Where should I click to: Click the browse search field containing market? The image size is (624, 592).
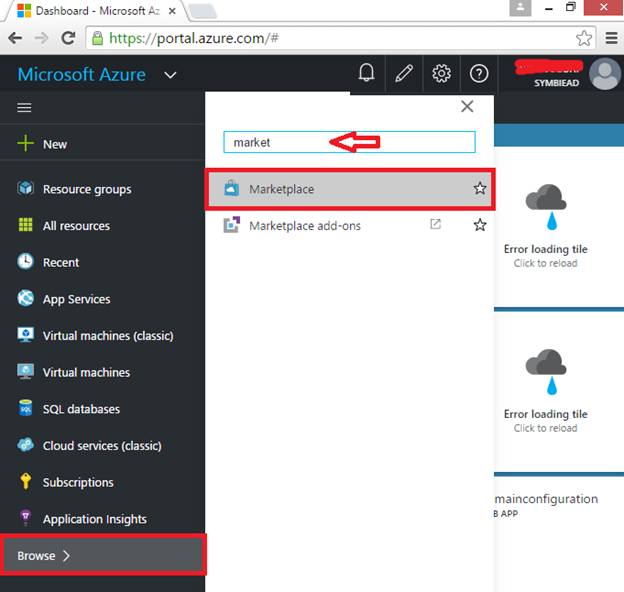(349, 142)
